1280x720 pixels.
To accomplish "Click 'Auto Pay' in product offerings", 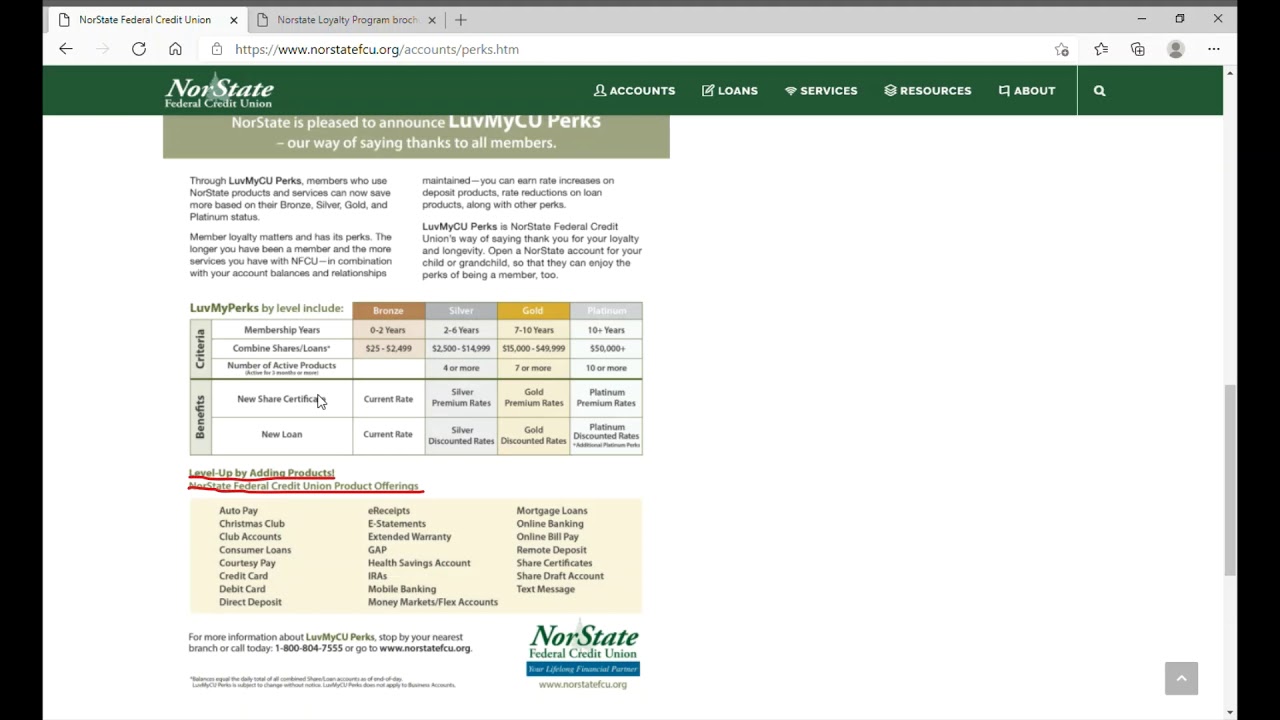I will click(238, 511).
